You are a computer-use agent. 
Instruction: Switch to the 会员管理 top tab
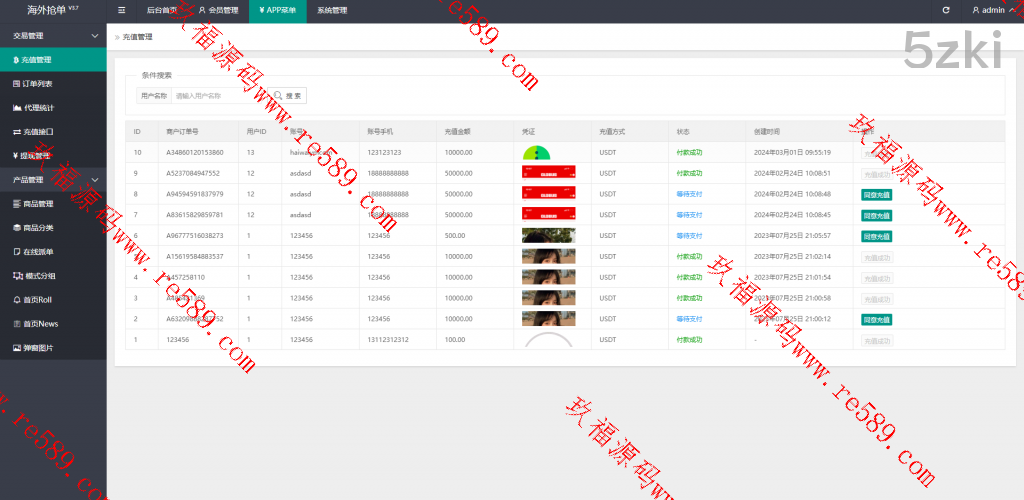(x=218, y=10)
